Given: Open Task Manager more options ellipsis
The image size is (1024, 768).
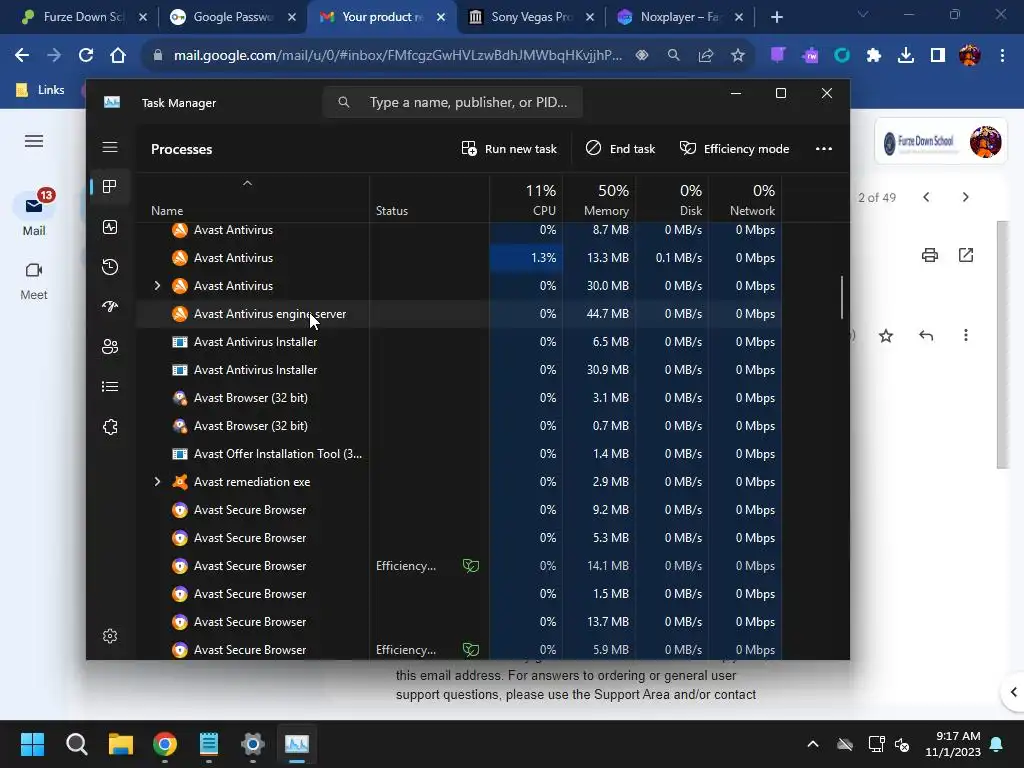Looking at the screenshot, I should (824, 149).
